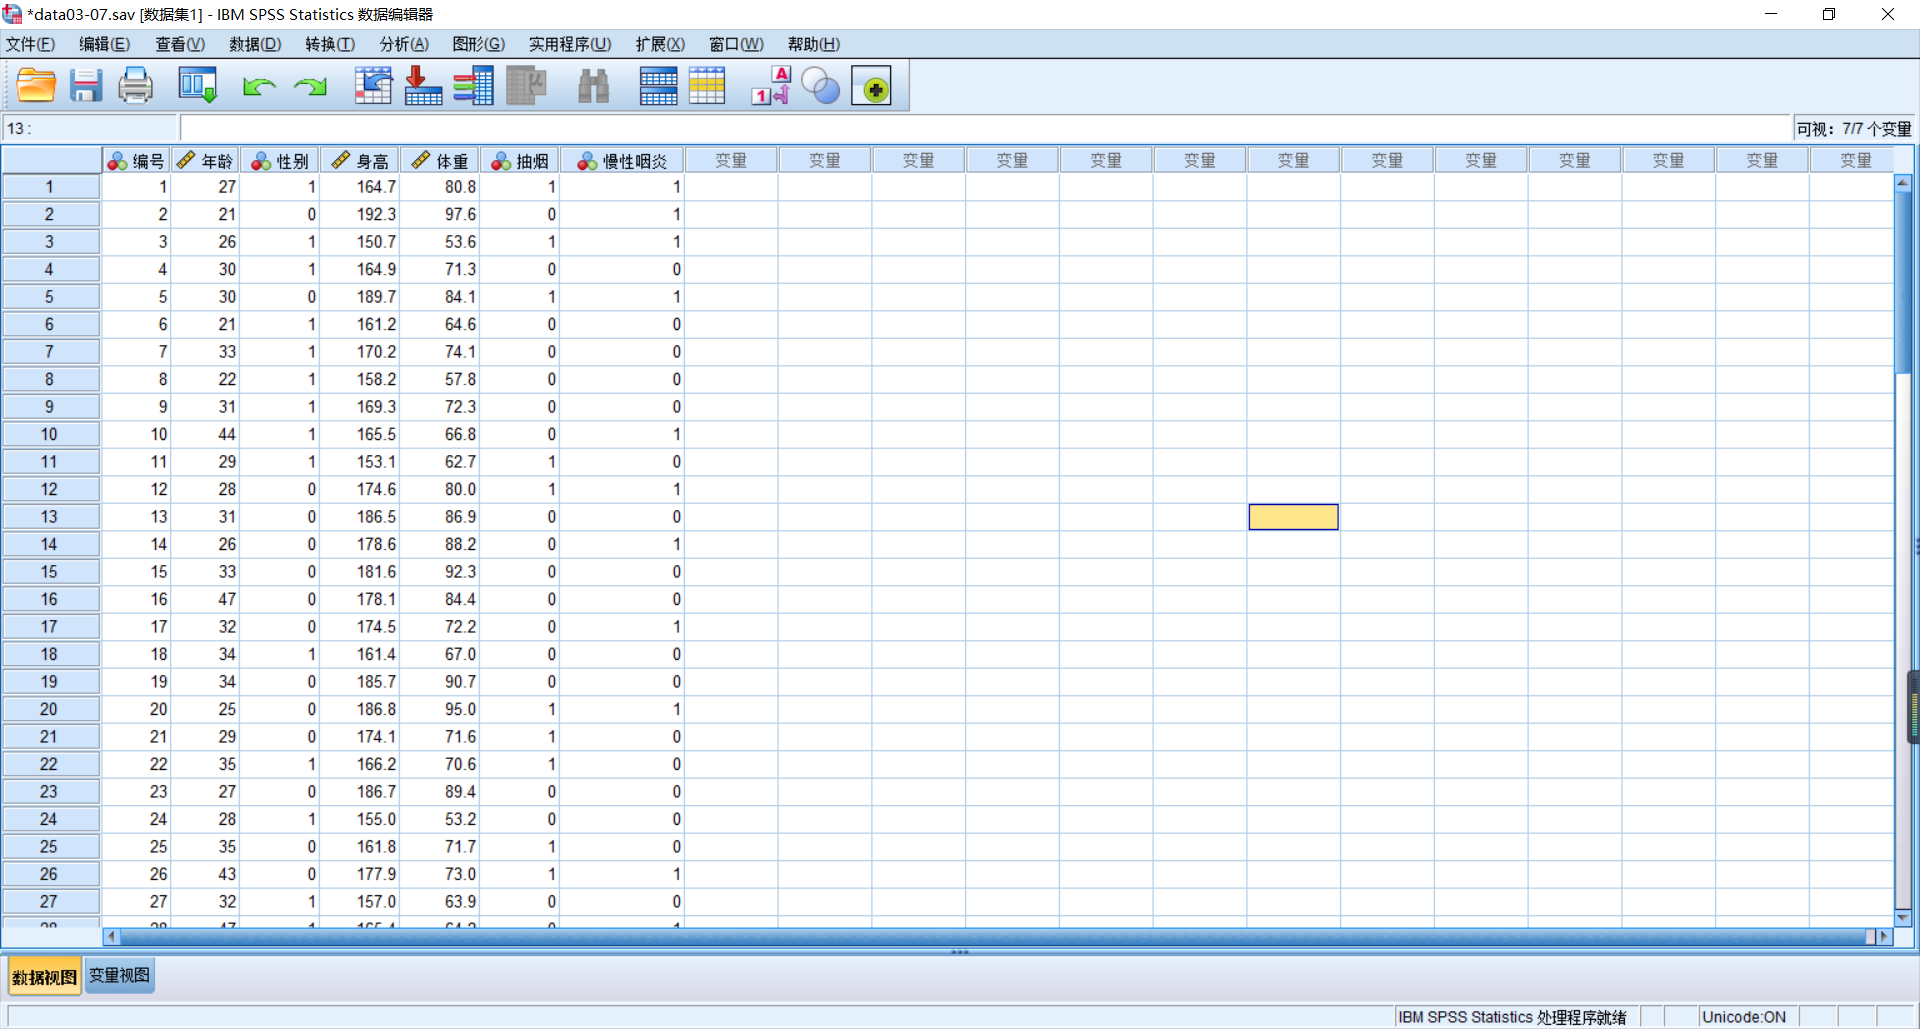Click the horizontal scrollbar left arrow
The image size is (1920, 1029).
coord(111,937)
